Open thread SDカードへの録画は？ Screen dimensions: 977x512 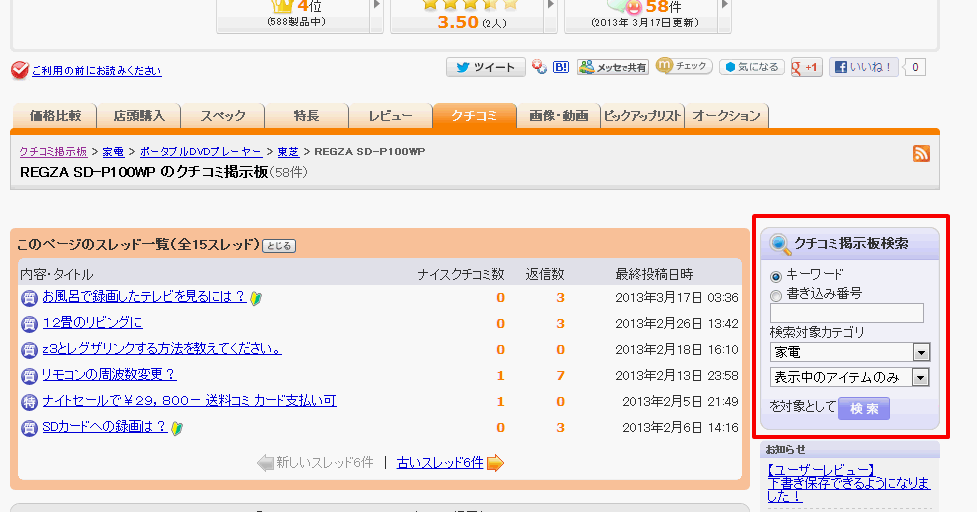point(105,427)
